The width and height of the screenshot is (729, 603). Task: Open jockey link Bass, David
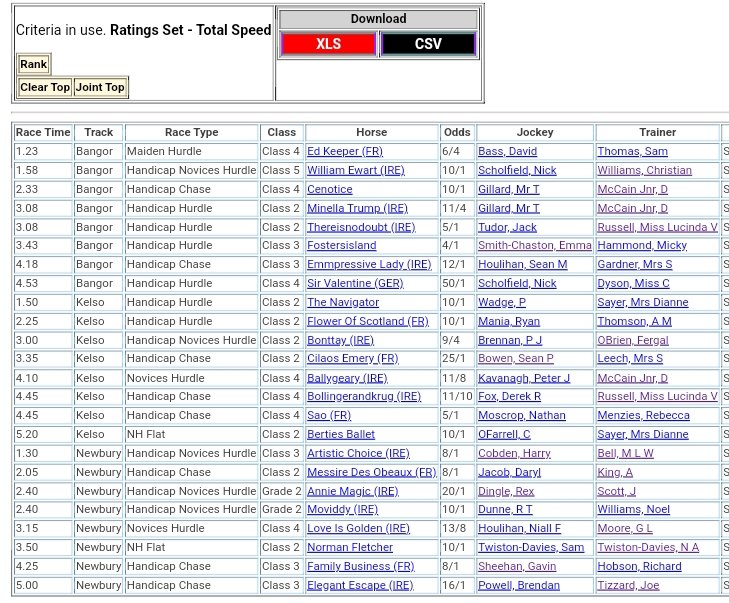click(507, 152)
